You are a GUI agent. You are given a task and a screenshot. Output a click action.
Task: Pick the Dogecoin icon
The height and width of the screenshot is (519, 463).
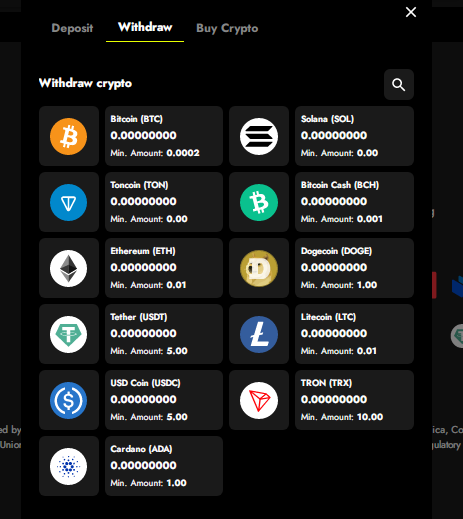259,268
